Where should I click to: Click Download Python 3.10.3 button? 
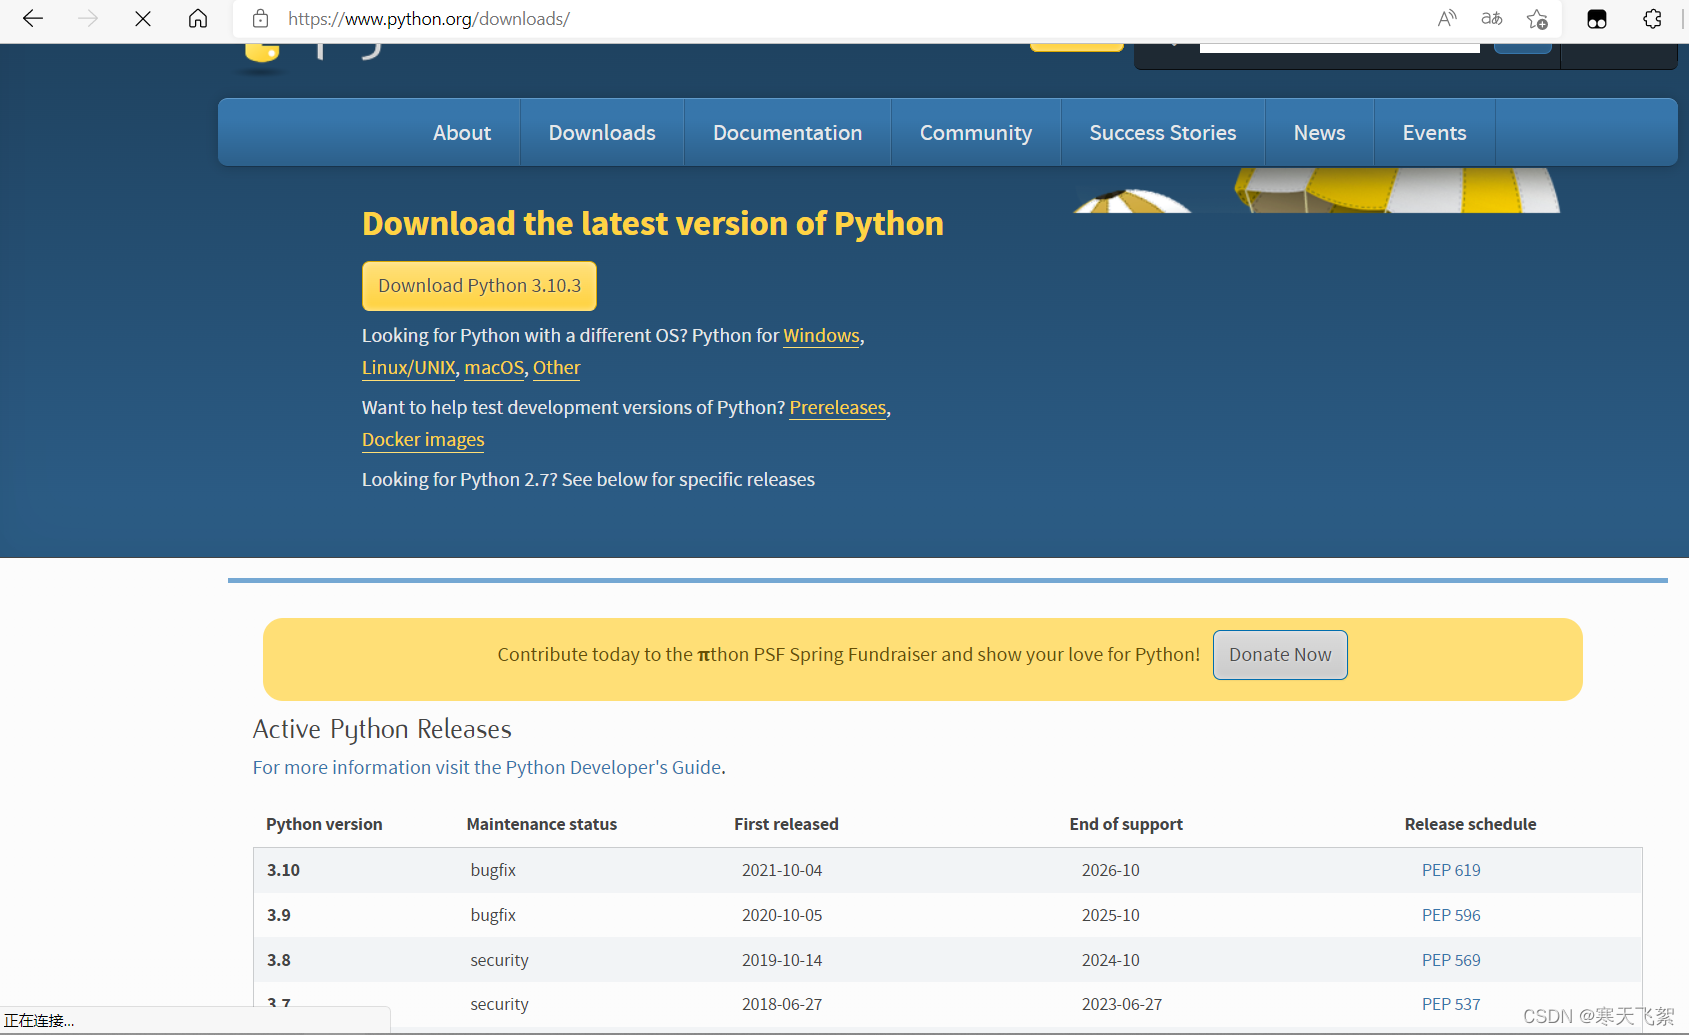479,286
